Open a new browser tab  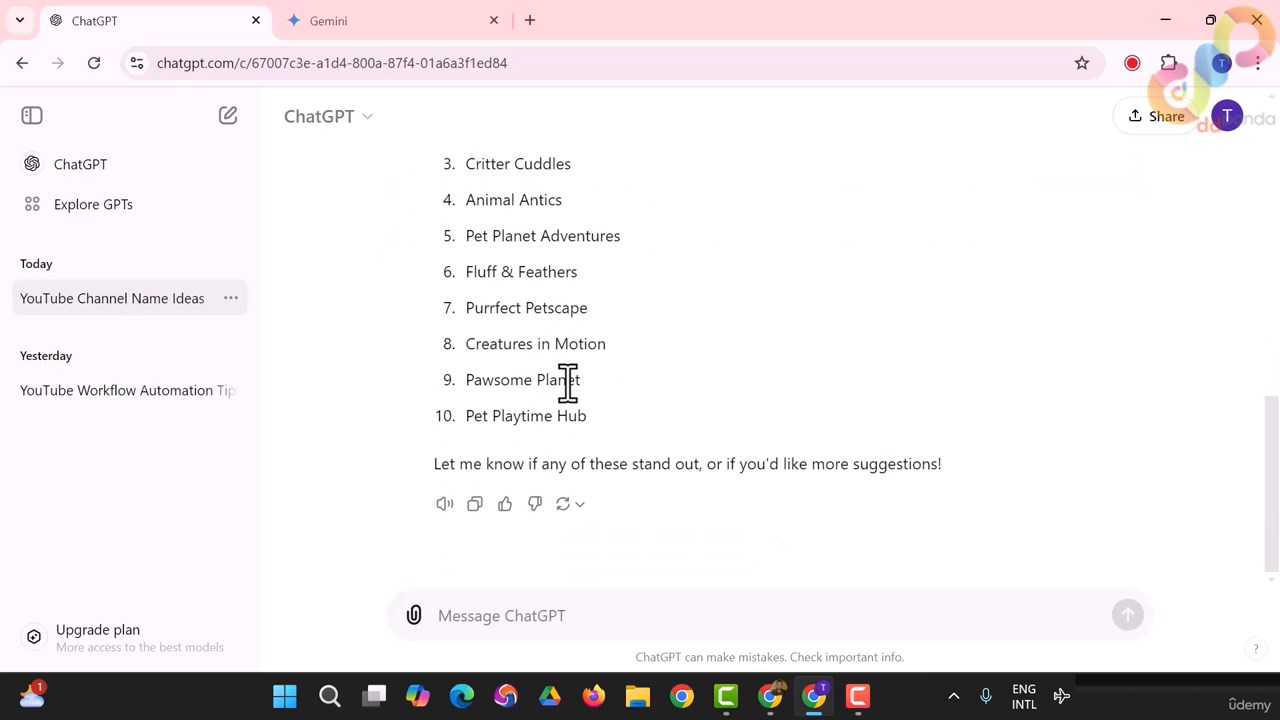pyautogui.click(x=530, y=20)
